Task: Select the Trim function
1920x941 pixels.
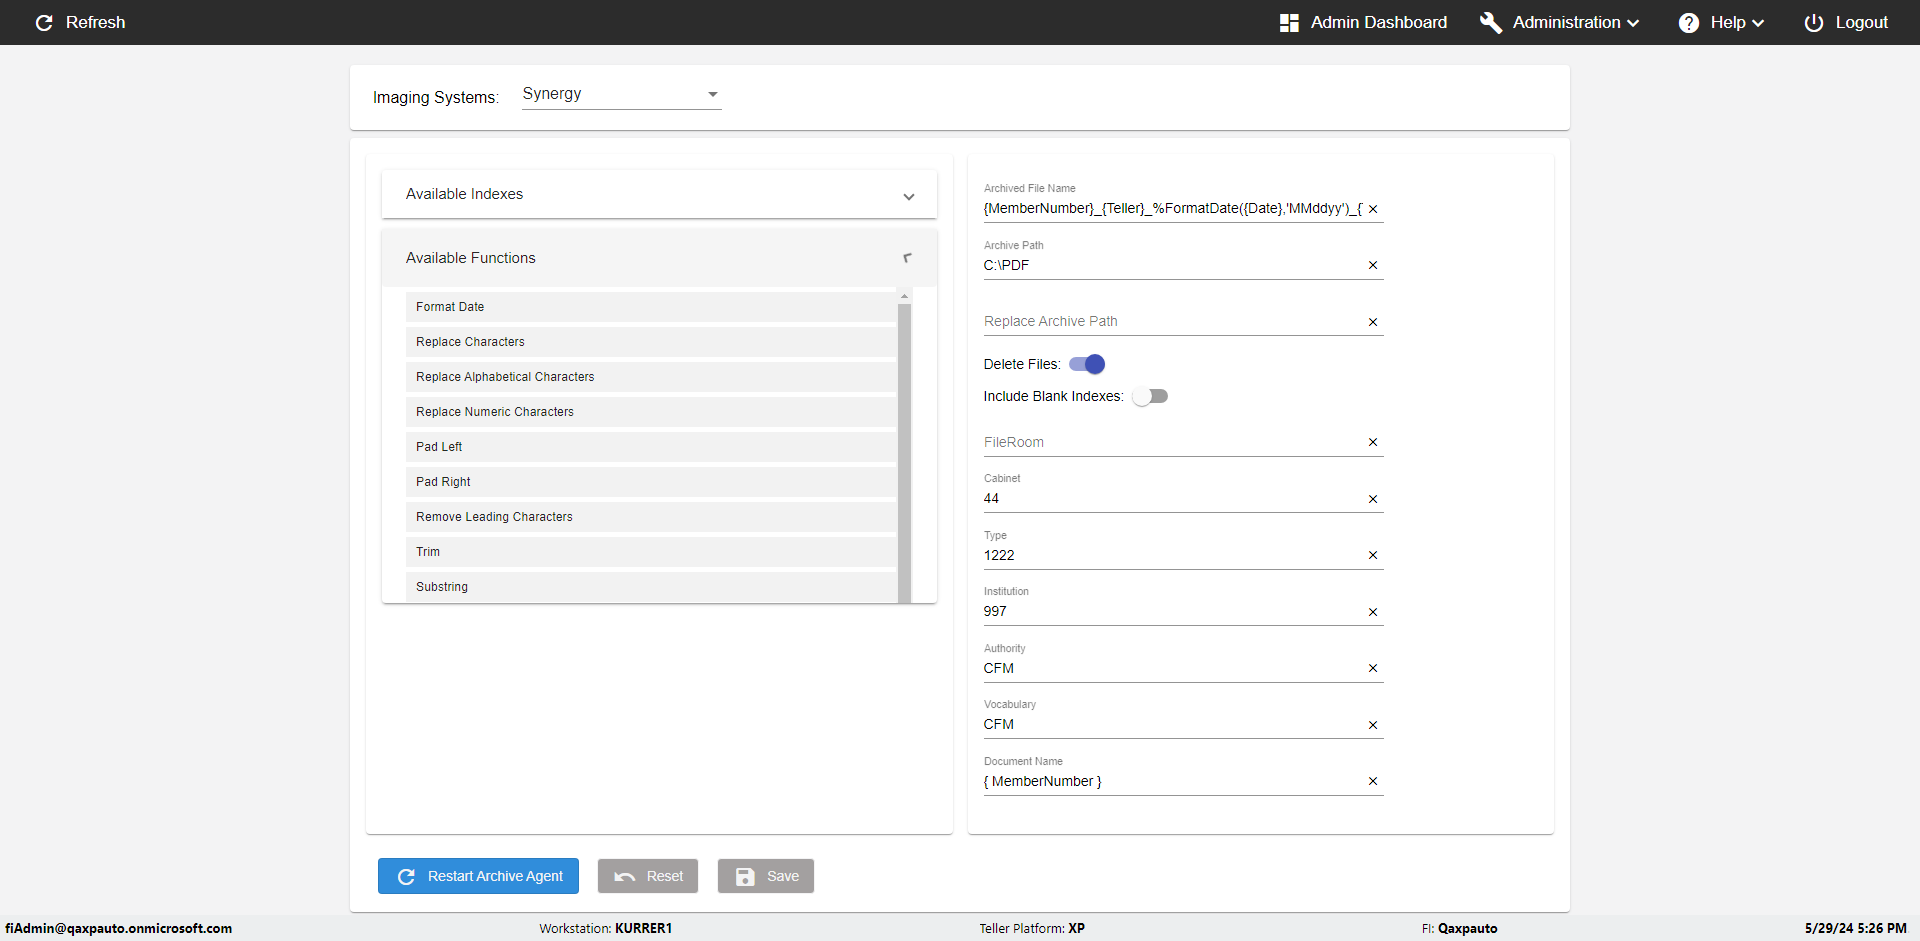Action: (651, 552)
